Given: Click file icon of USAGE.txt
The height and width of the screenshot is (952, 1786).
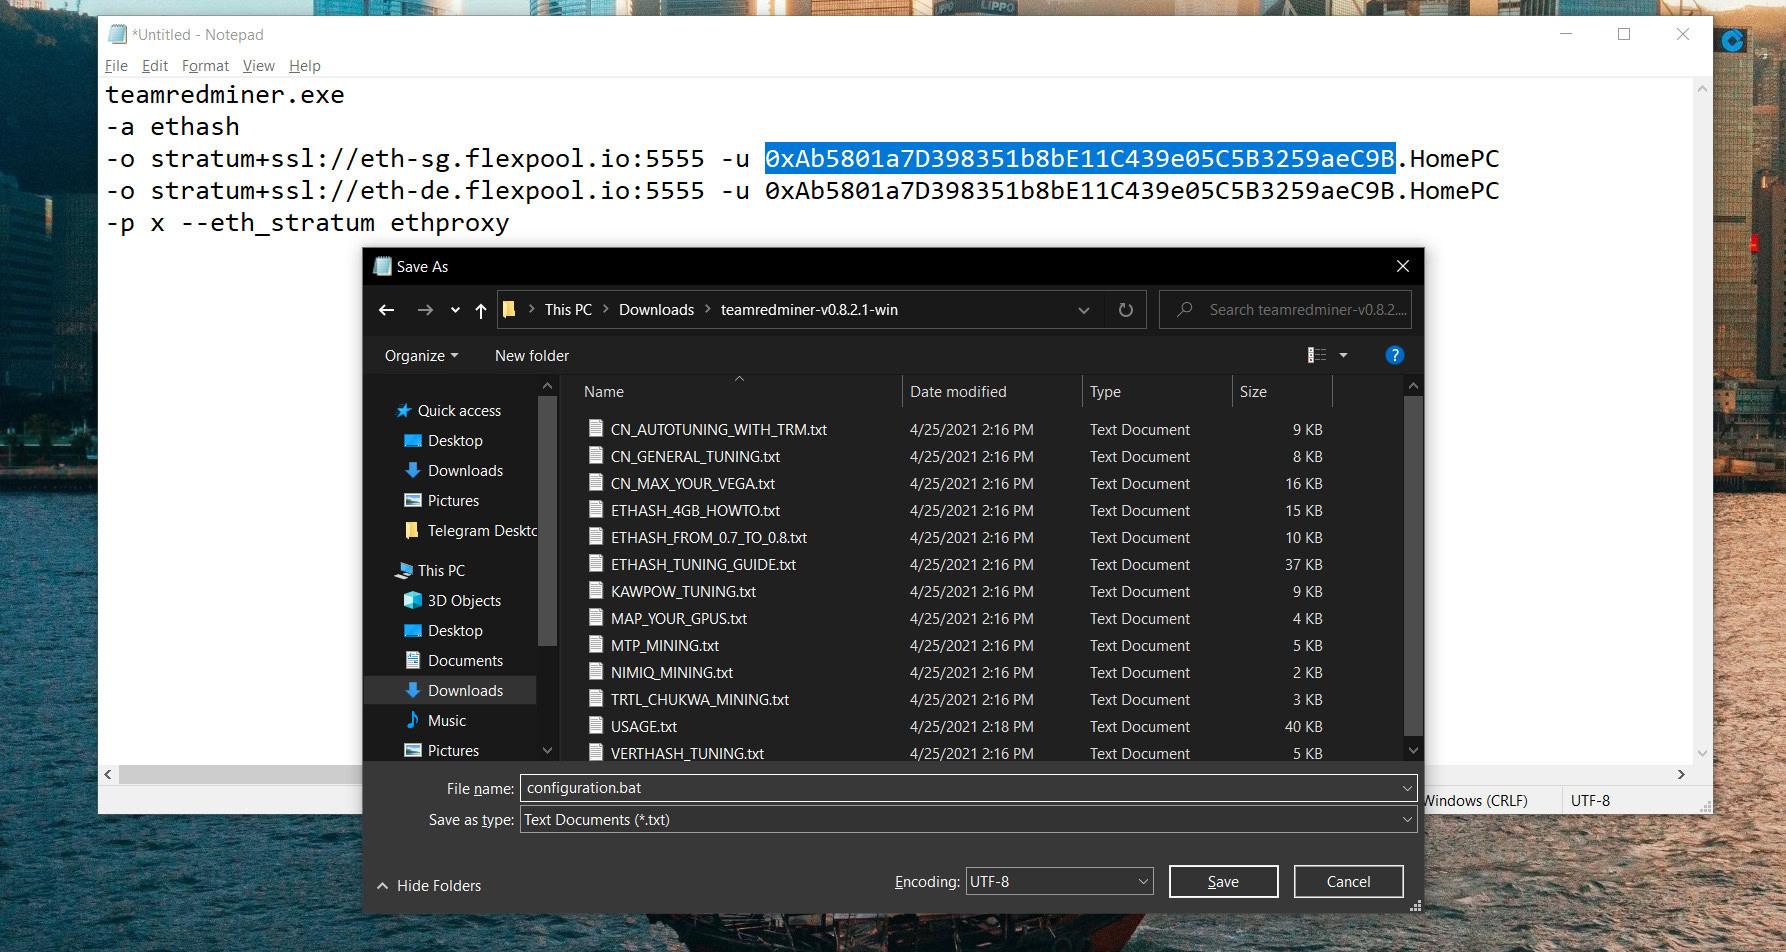Looking at the screenshot, I should tap(596, 726).
